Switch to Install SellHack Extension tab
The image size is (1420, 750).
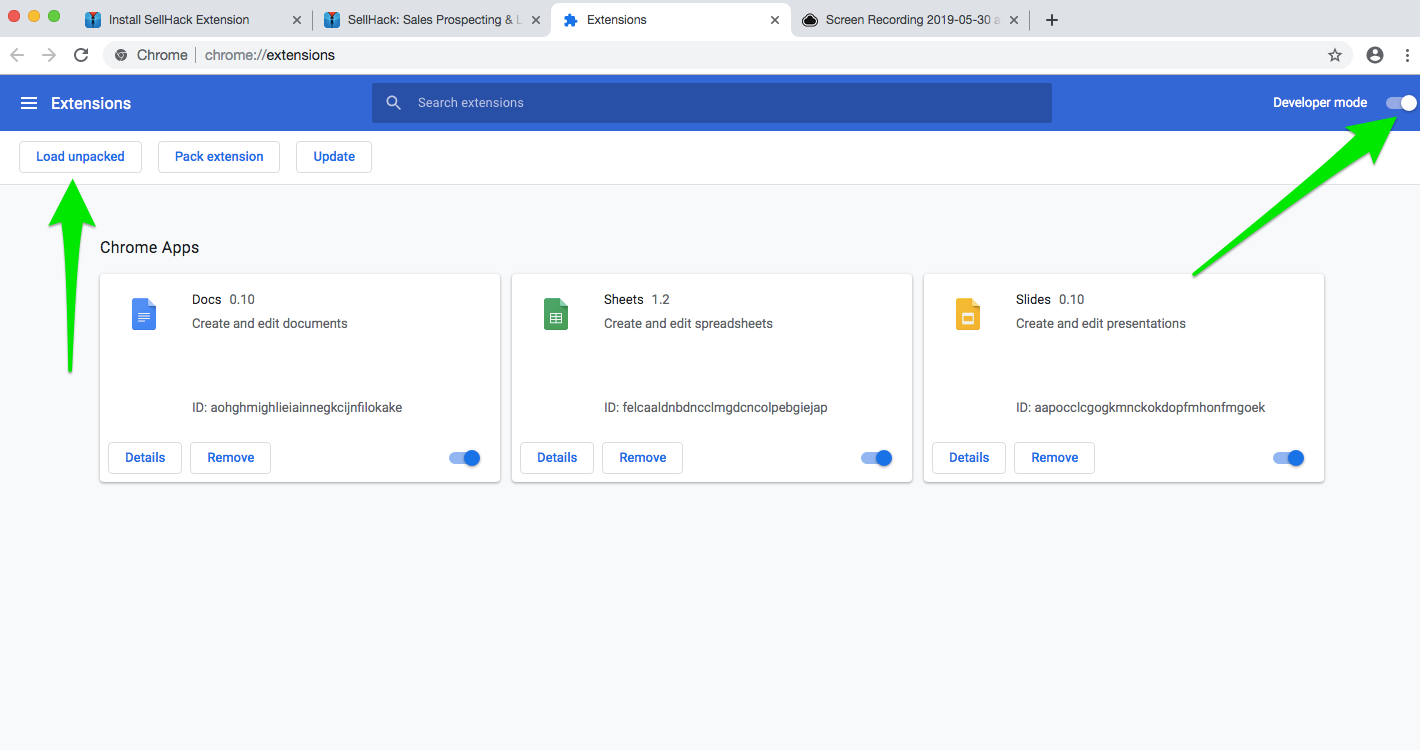pyautogui.click(x=192, y=20)
